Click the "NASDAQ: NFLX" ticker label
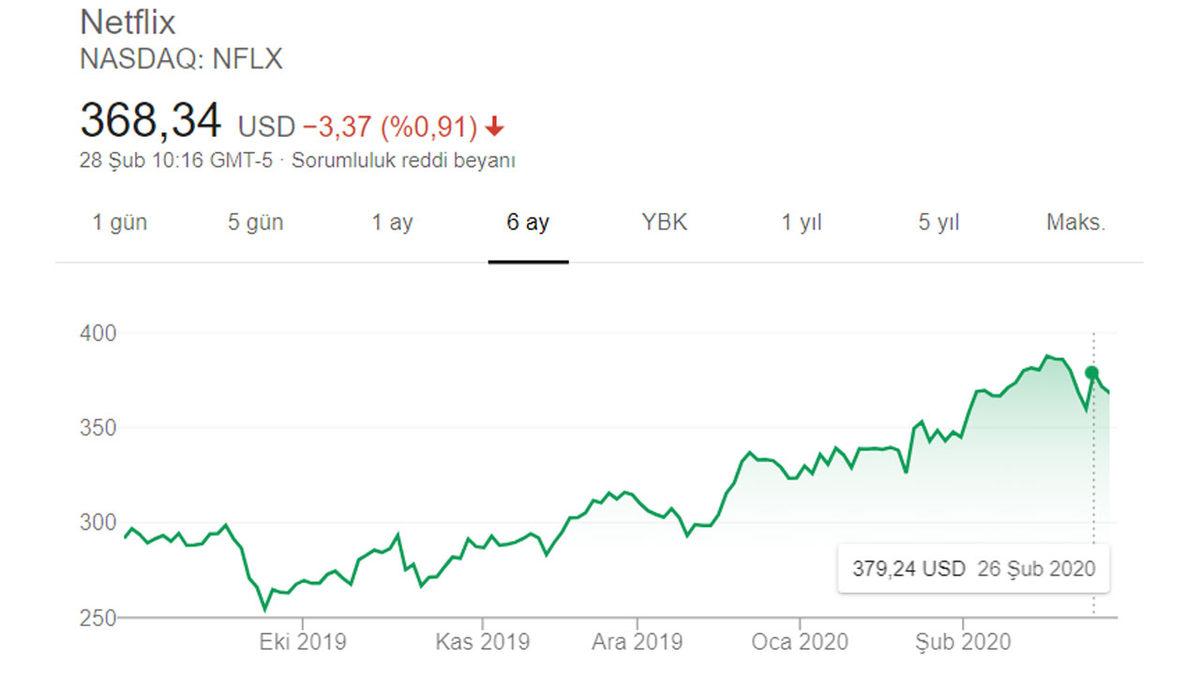This screenshot has height=675, width=1200. 181,59
